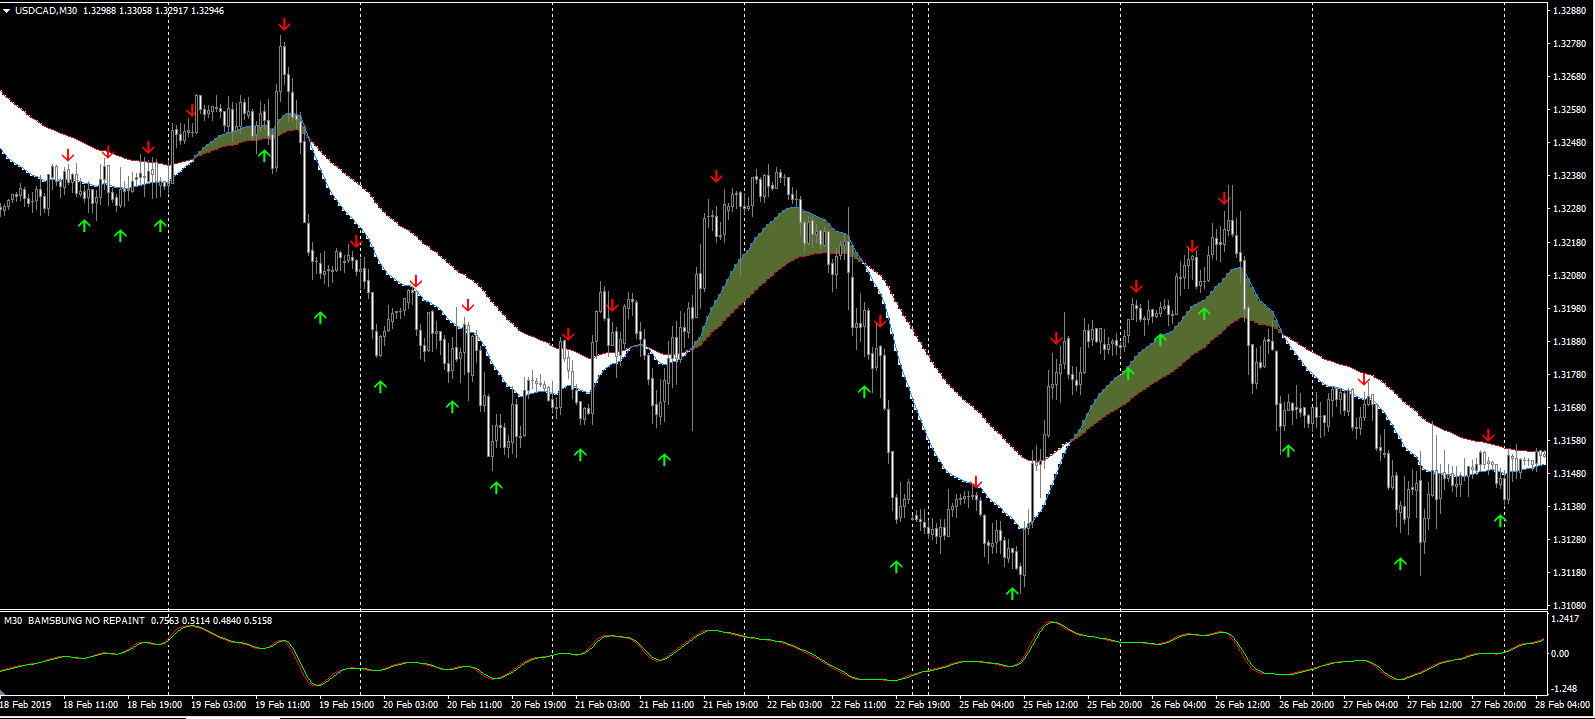The width and height of the screenshot is (1595, 719).
Task: Click the 1.32380 price axis label
Action: [1567, 176]
